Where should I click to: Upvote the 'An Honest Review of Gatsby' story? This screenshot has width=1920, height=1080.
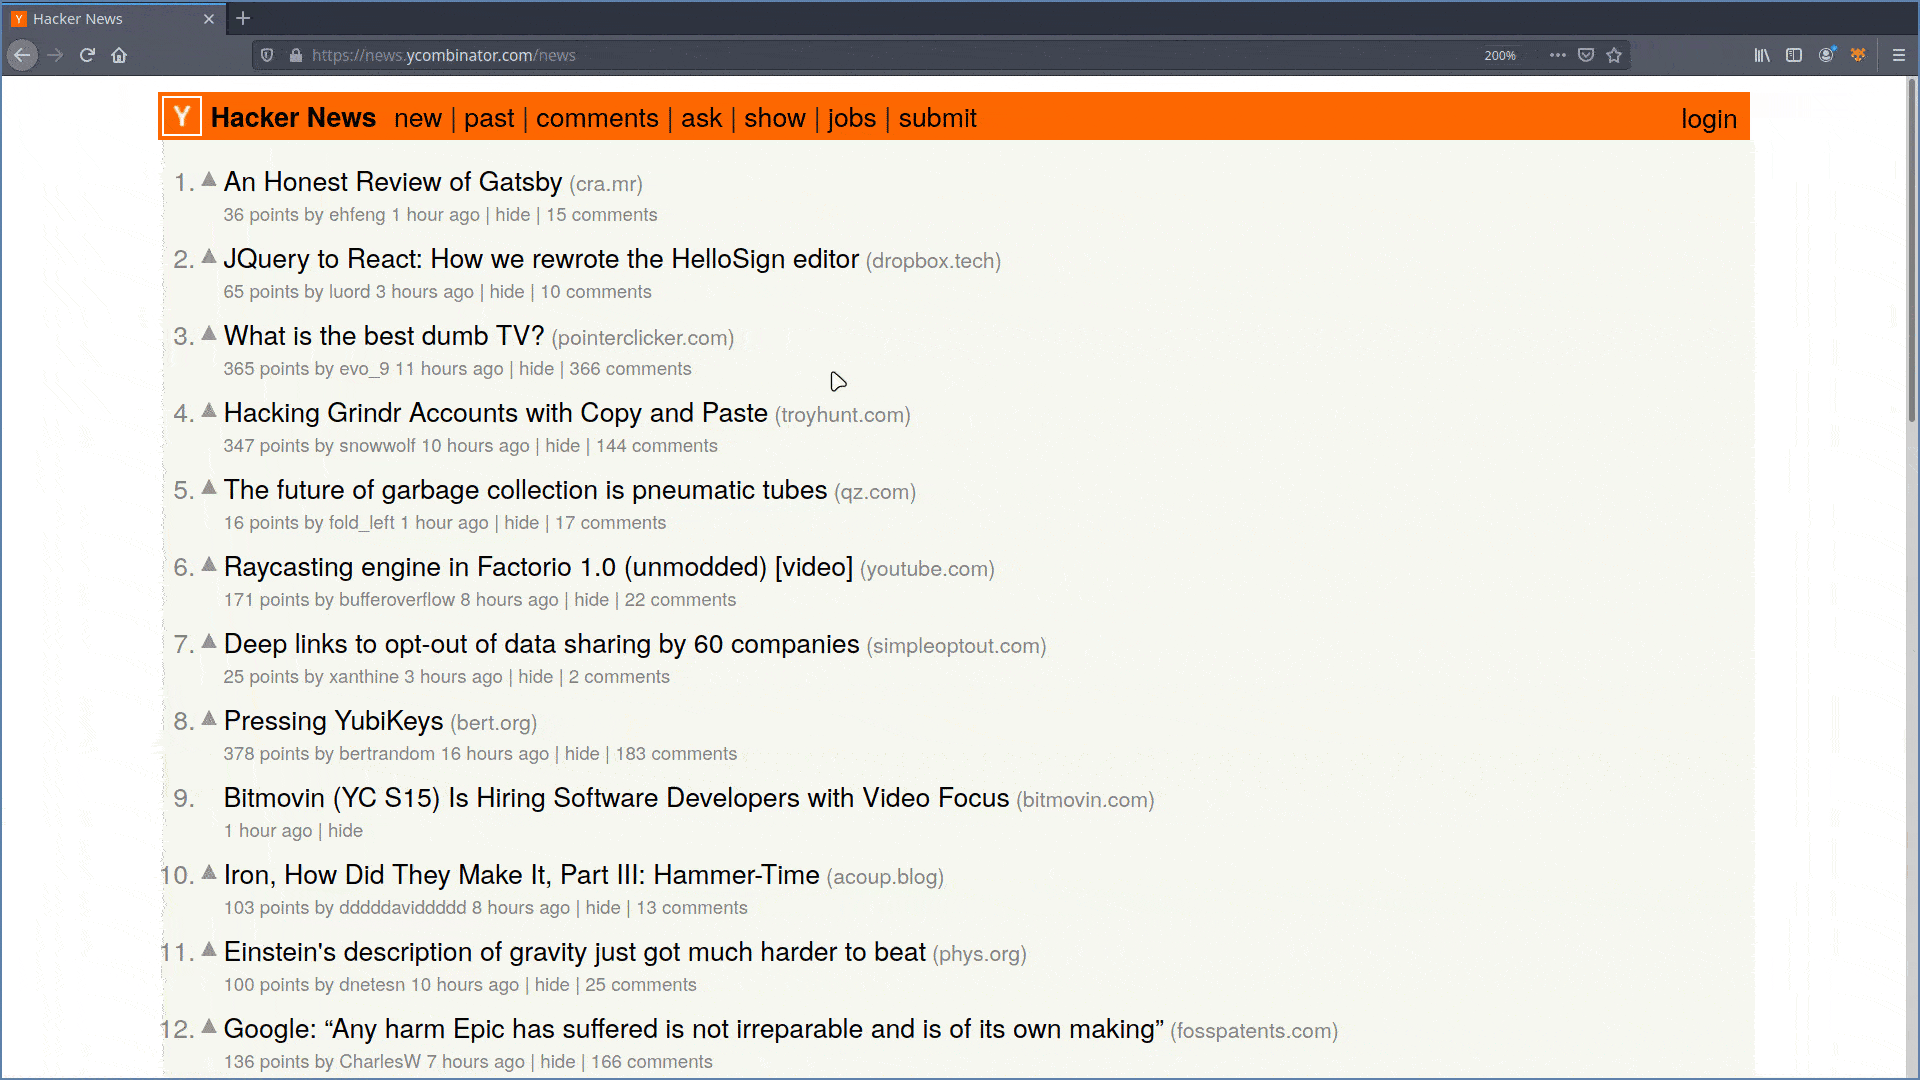209,180
